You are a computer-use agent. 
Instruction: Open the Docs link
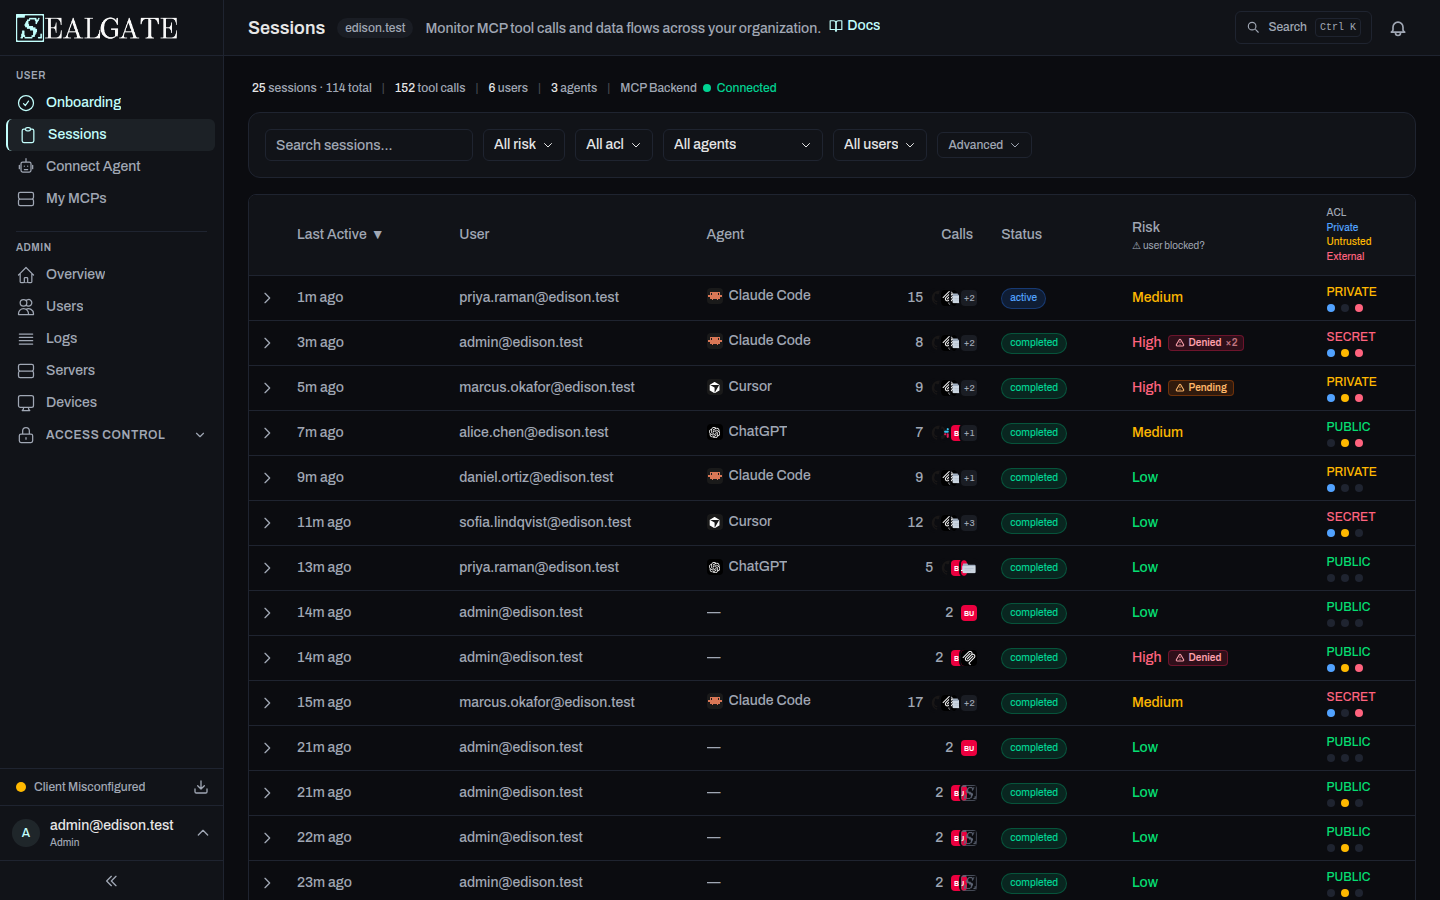click(x=855, y=26)
